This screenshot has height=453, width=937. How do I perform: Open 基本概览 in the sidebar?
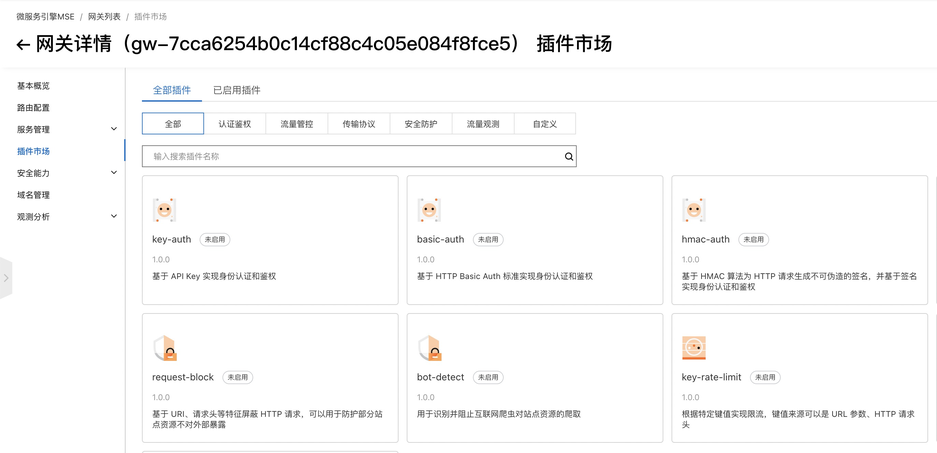33,86
